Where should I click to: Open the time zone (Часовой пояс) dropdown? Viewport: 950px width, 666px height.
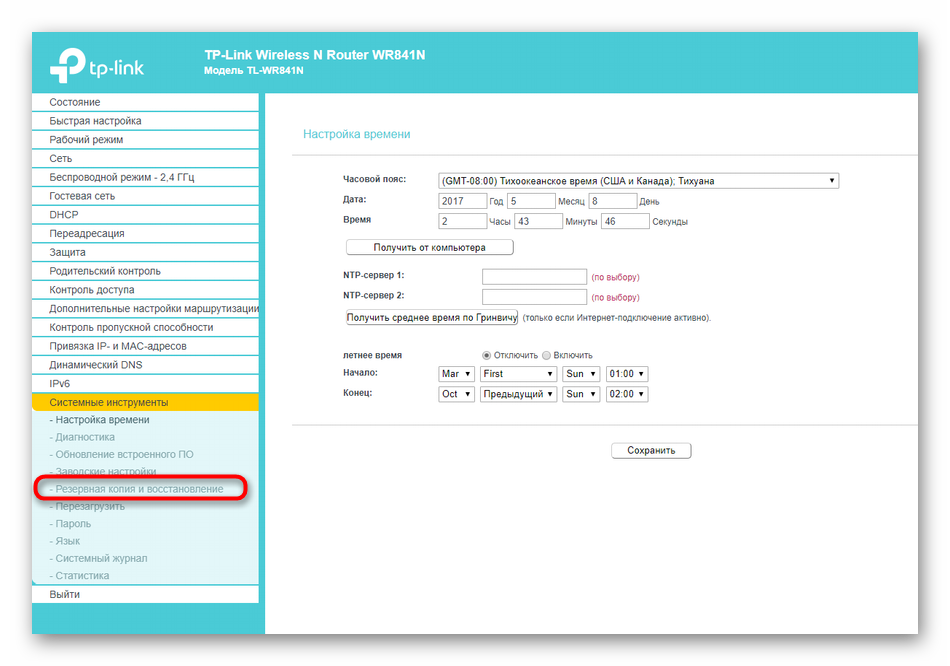[638, 181]
